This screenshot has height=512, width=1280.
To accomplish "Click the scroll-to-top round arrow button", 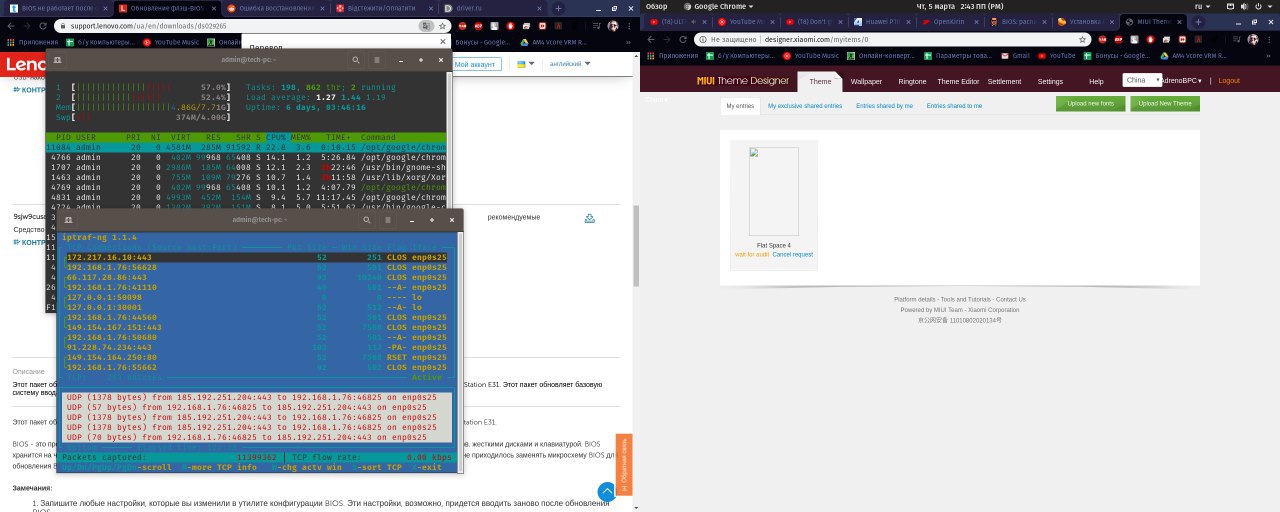I will click(x=607, y=491).
